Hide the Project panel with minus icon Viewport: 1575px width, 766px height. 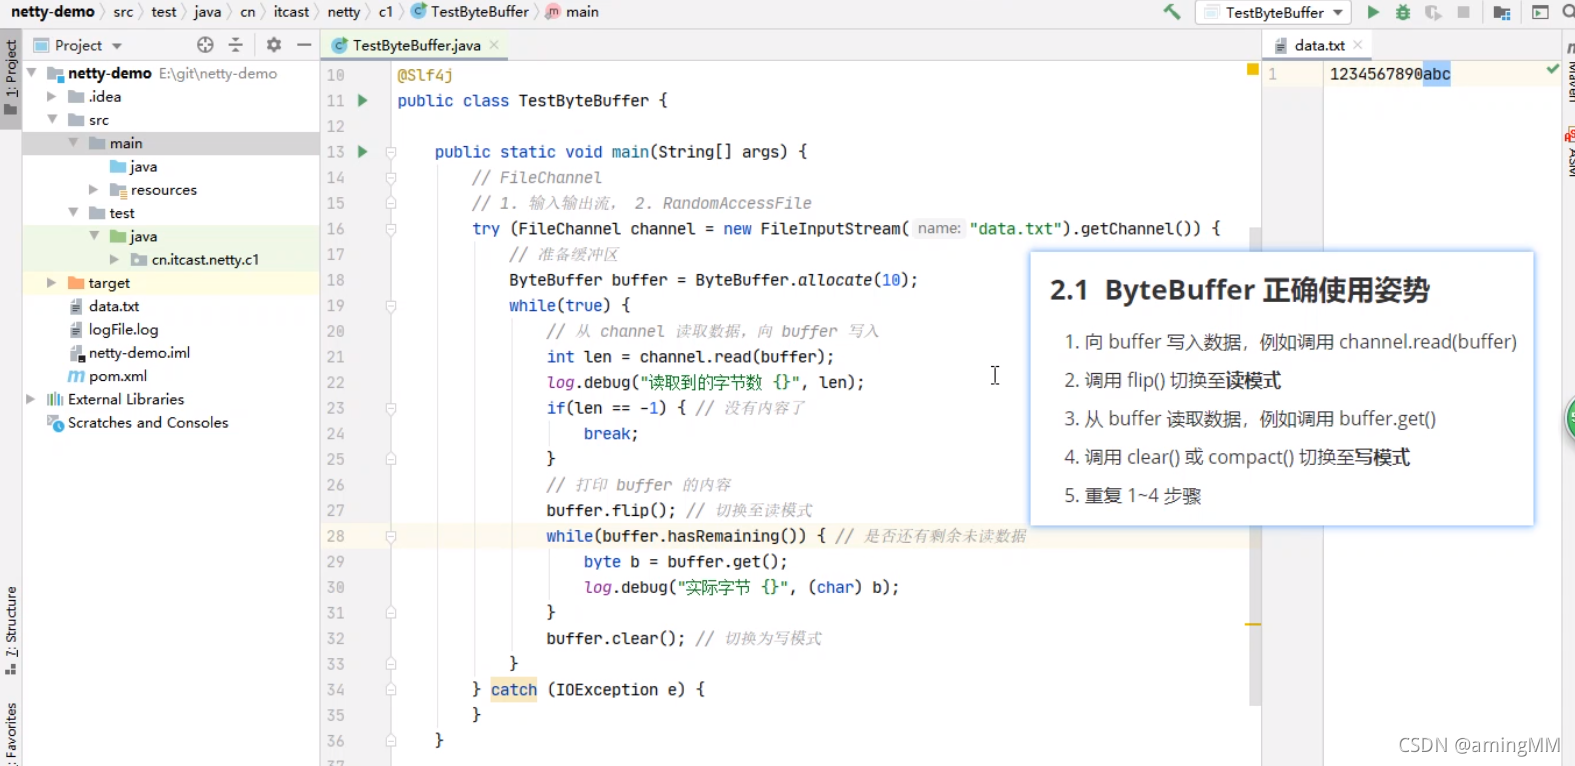click(x=304, y=45)
